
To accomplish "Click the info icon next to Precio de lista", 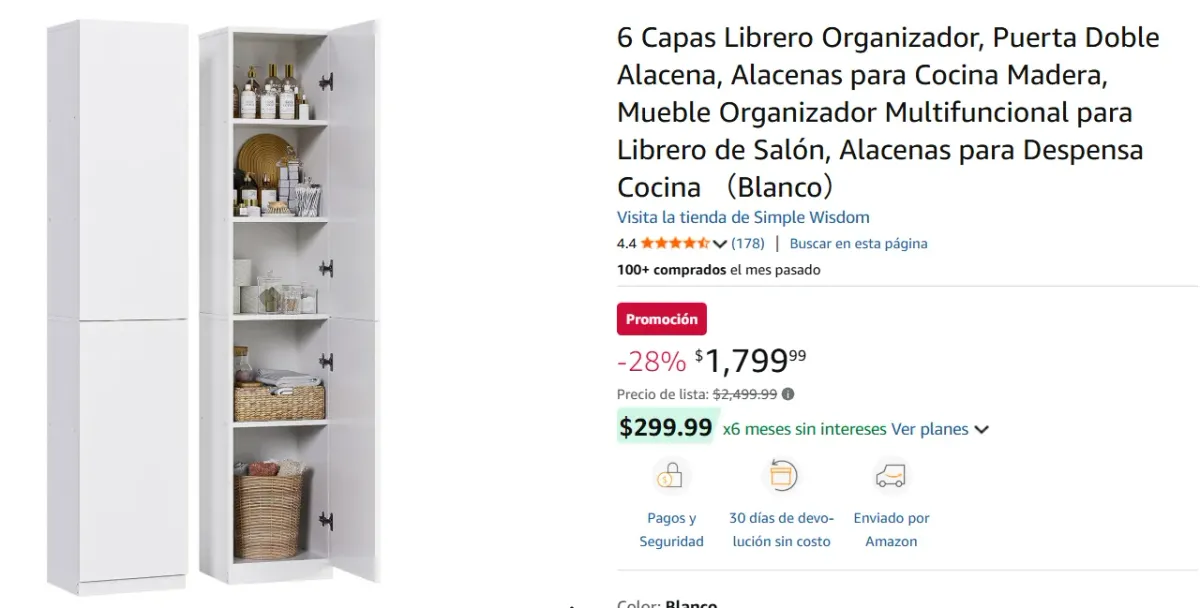I will 788,394.
